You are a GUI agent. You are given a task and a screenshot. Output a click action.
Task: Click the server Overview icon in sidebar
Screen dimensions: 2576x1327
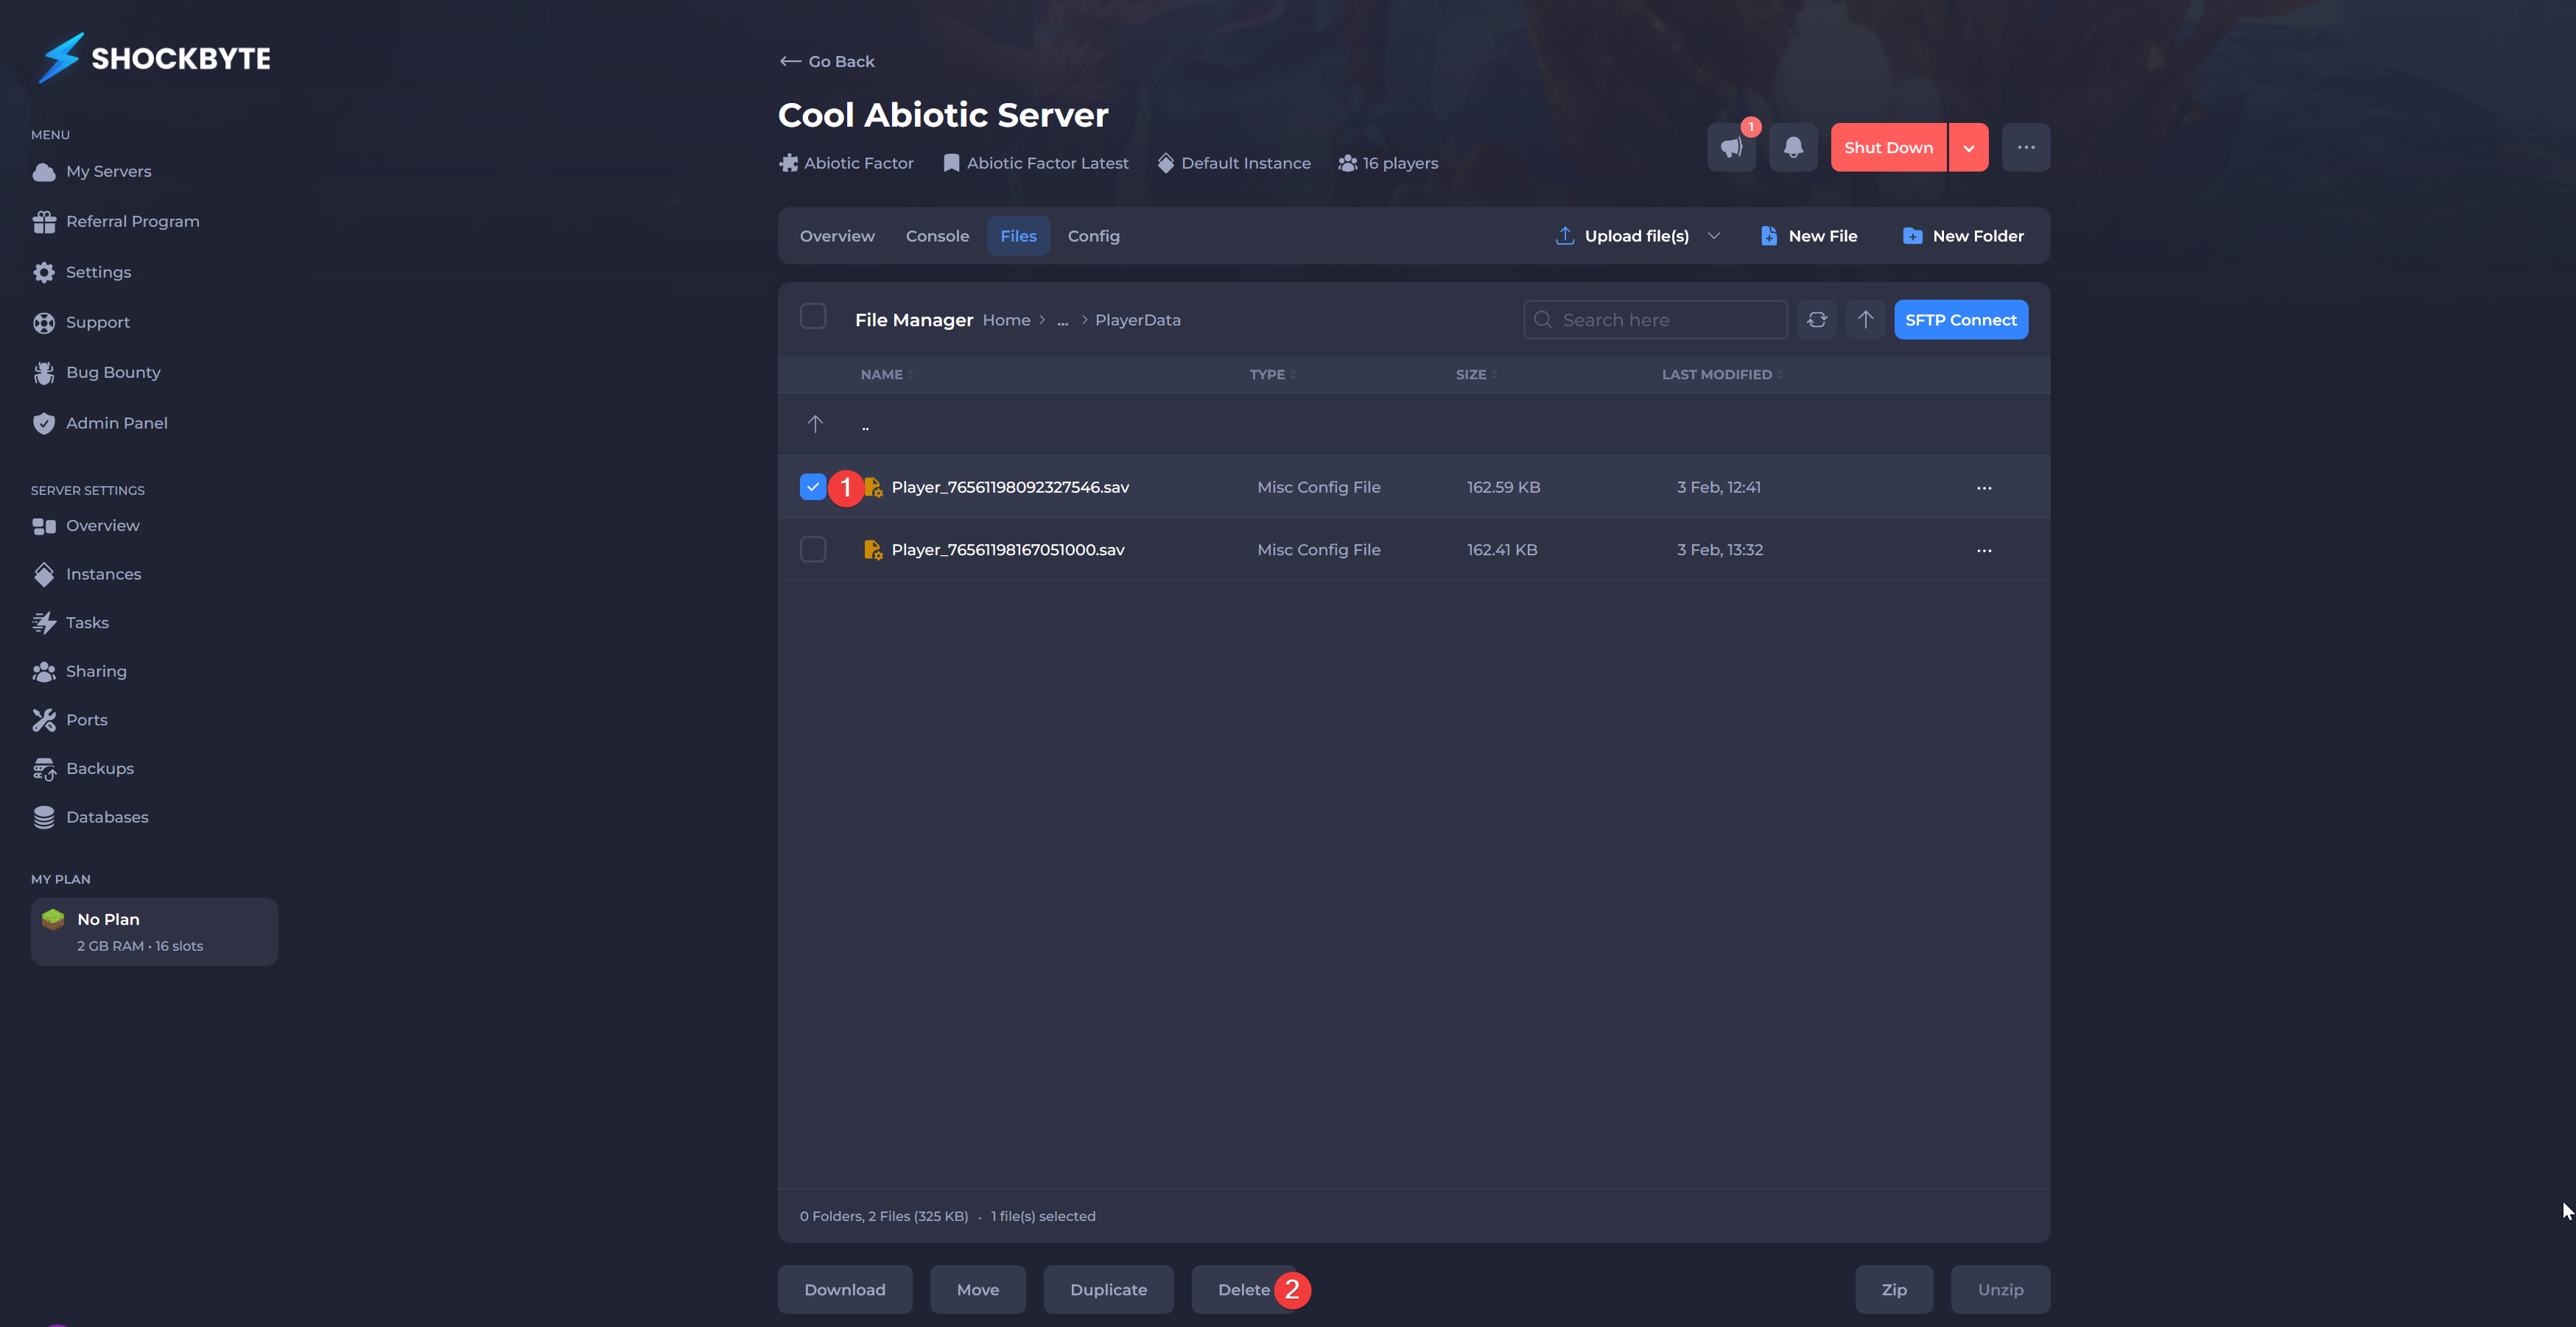point(44,526)
